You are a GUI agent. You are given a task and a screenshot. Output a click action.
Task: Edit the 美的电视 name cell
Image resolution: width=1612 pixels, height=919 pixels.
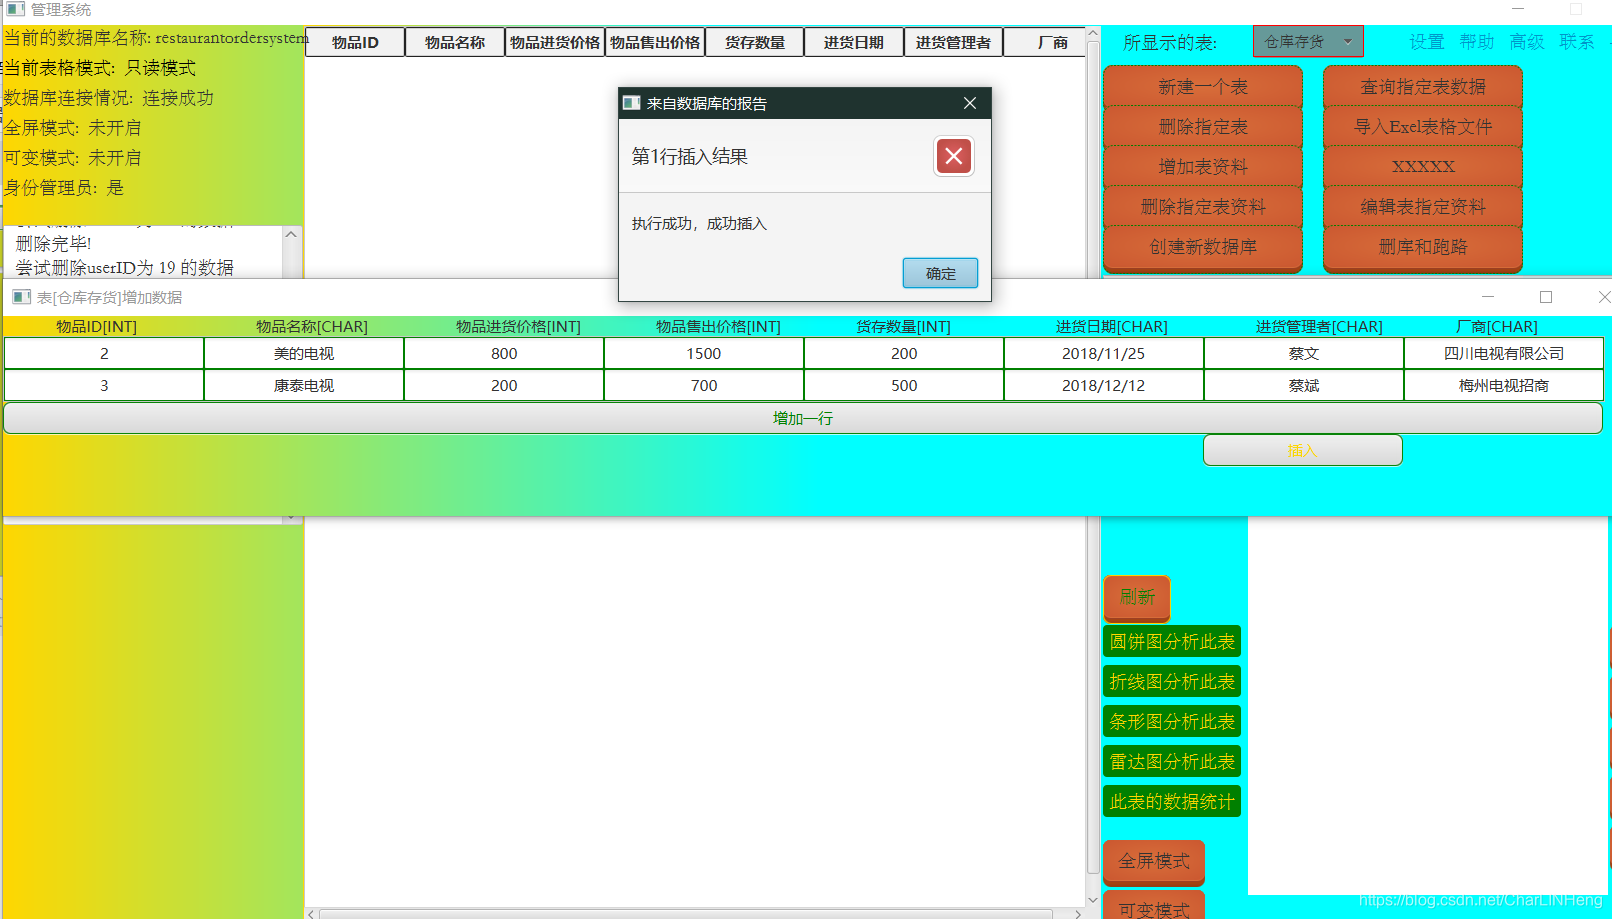coord(304,354)
